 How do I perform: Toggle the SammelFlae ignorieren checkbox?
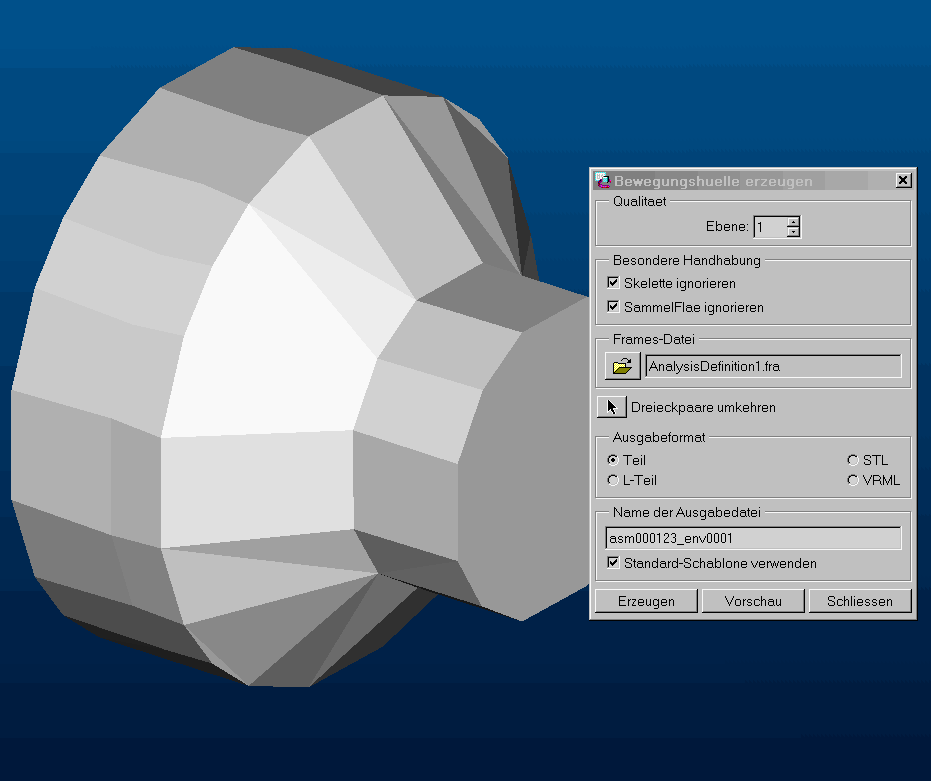coord(613,306)
